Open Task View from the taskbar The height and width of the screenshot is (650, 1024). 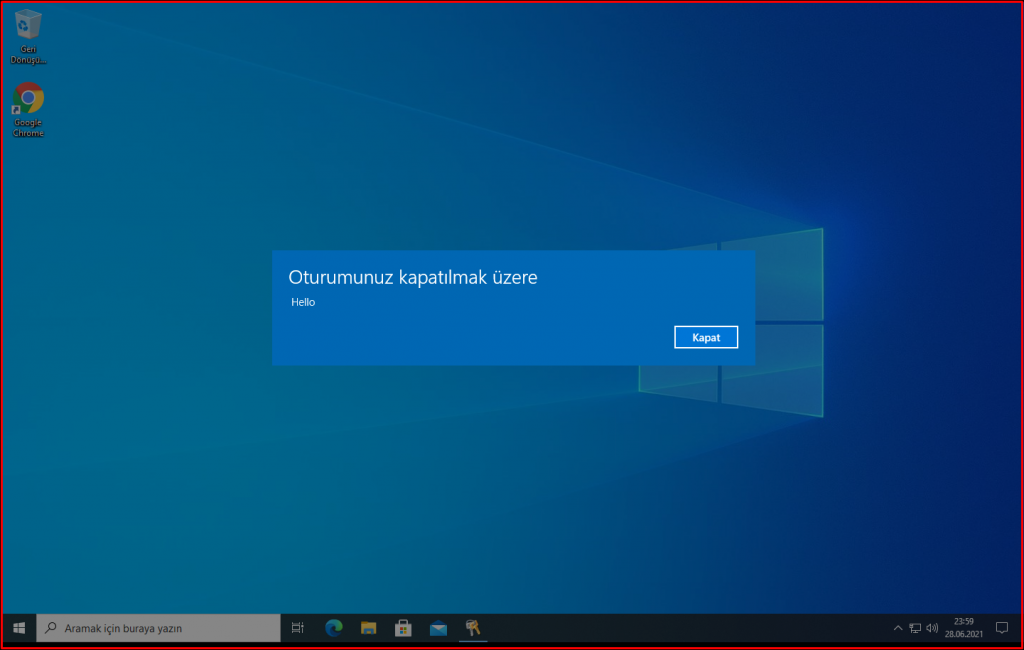tap(297, 628)
